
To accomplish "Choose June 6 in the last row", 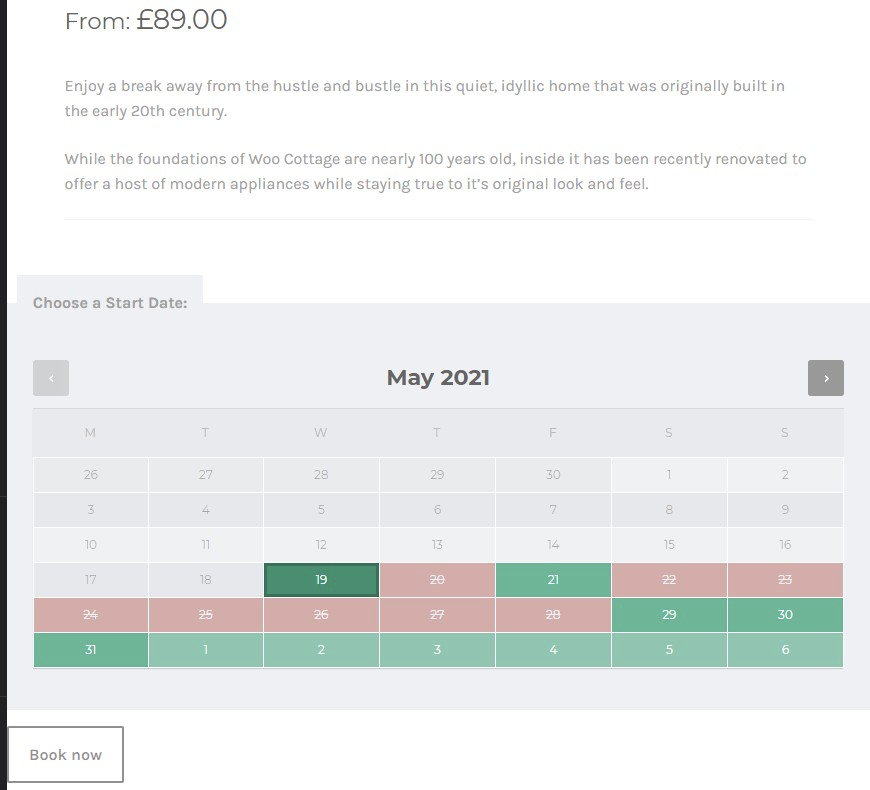I will [785, 650].
